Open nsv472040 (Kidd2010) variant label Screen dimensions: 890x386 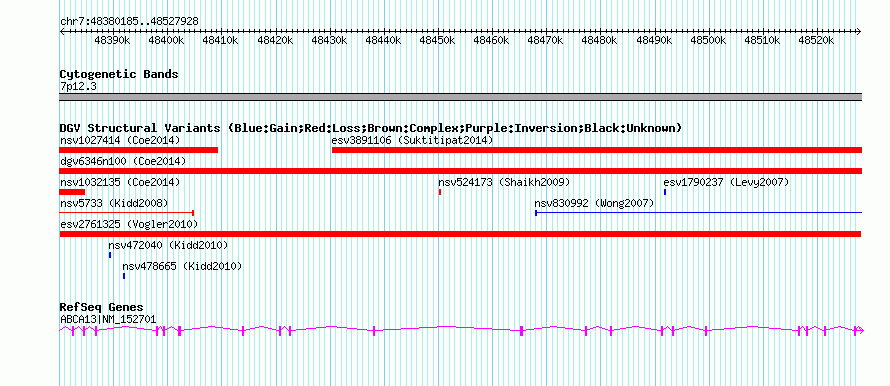[168, 245]
